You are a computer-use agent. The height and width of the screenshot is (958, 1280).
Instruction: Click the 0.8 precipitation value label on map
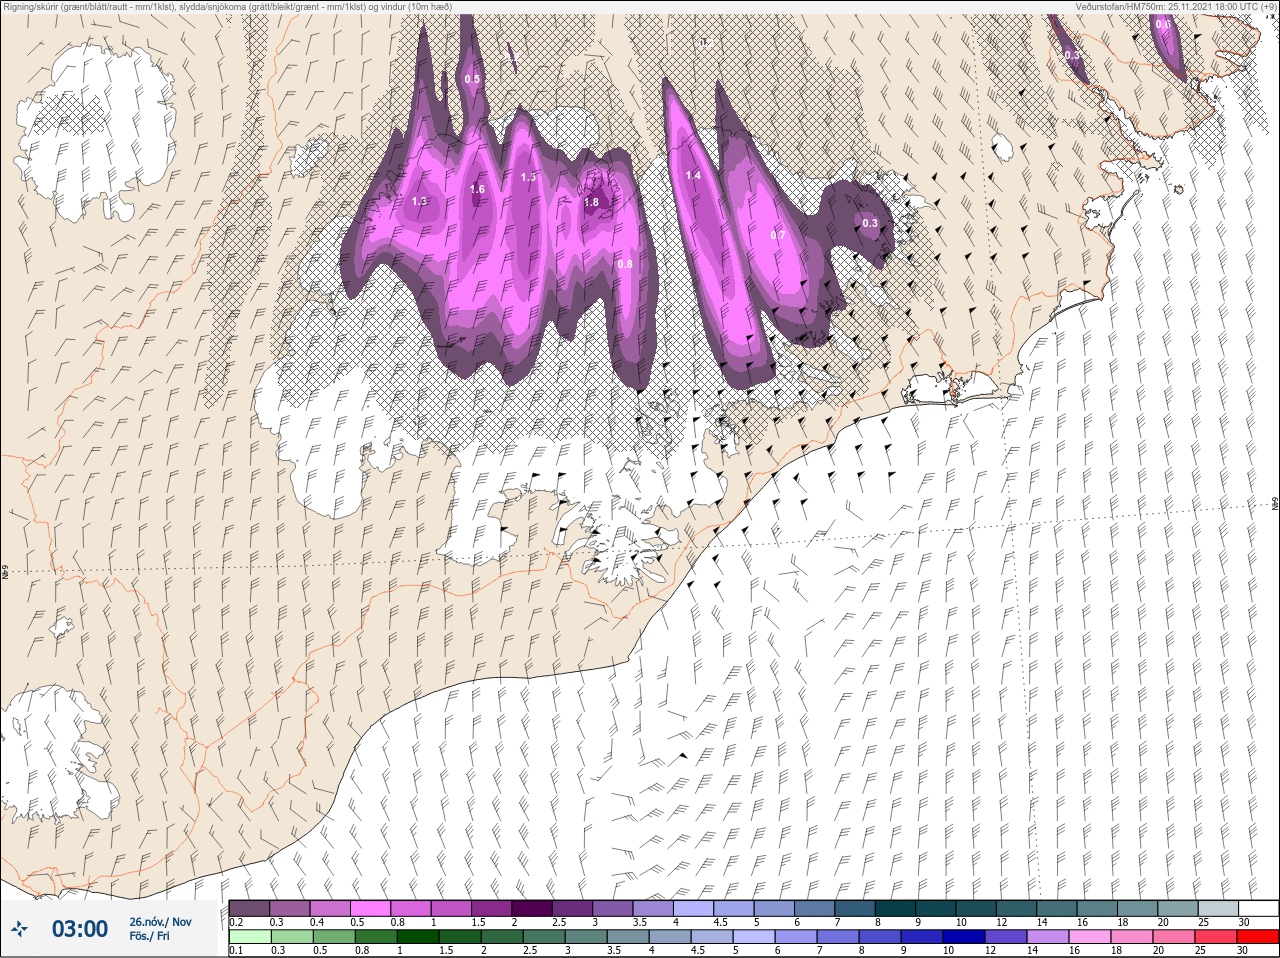point(625,264)
